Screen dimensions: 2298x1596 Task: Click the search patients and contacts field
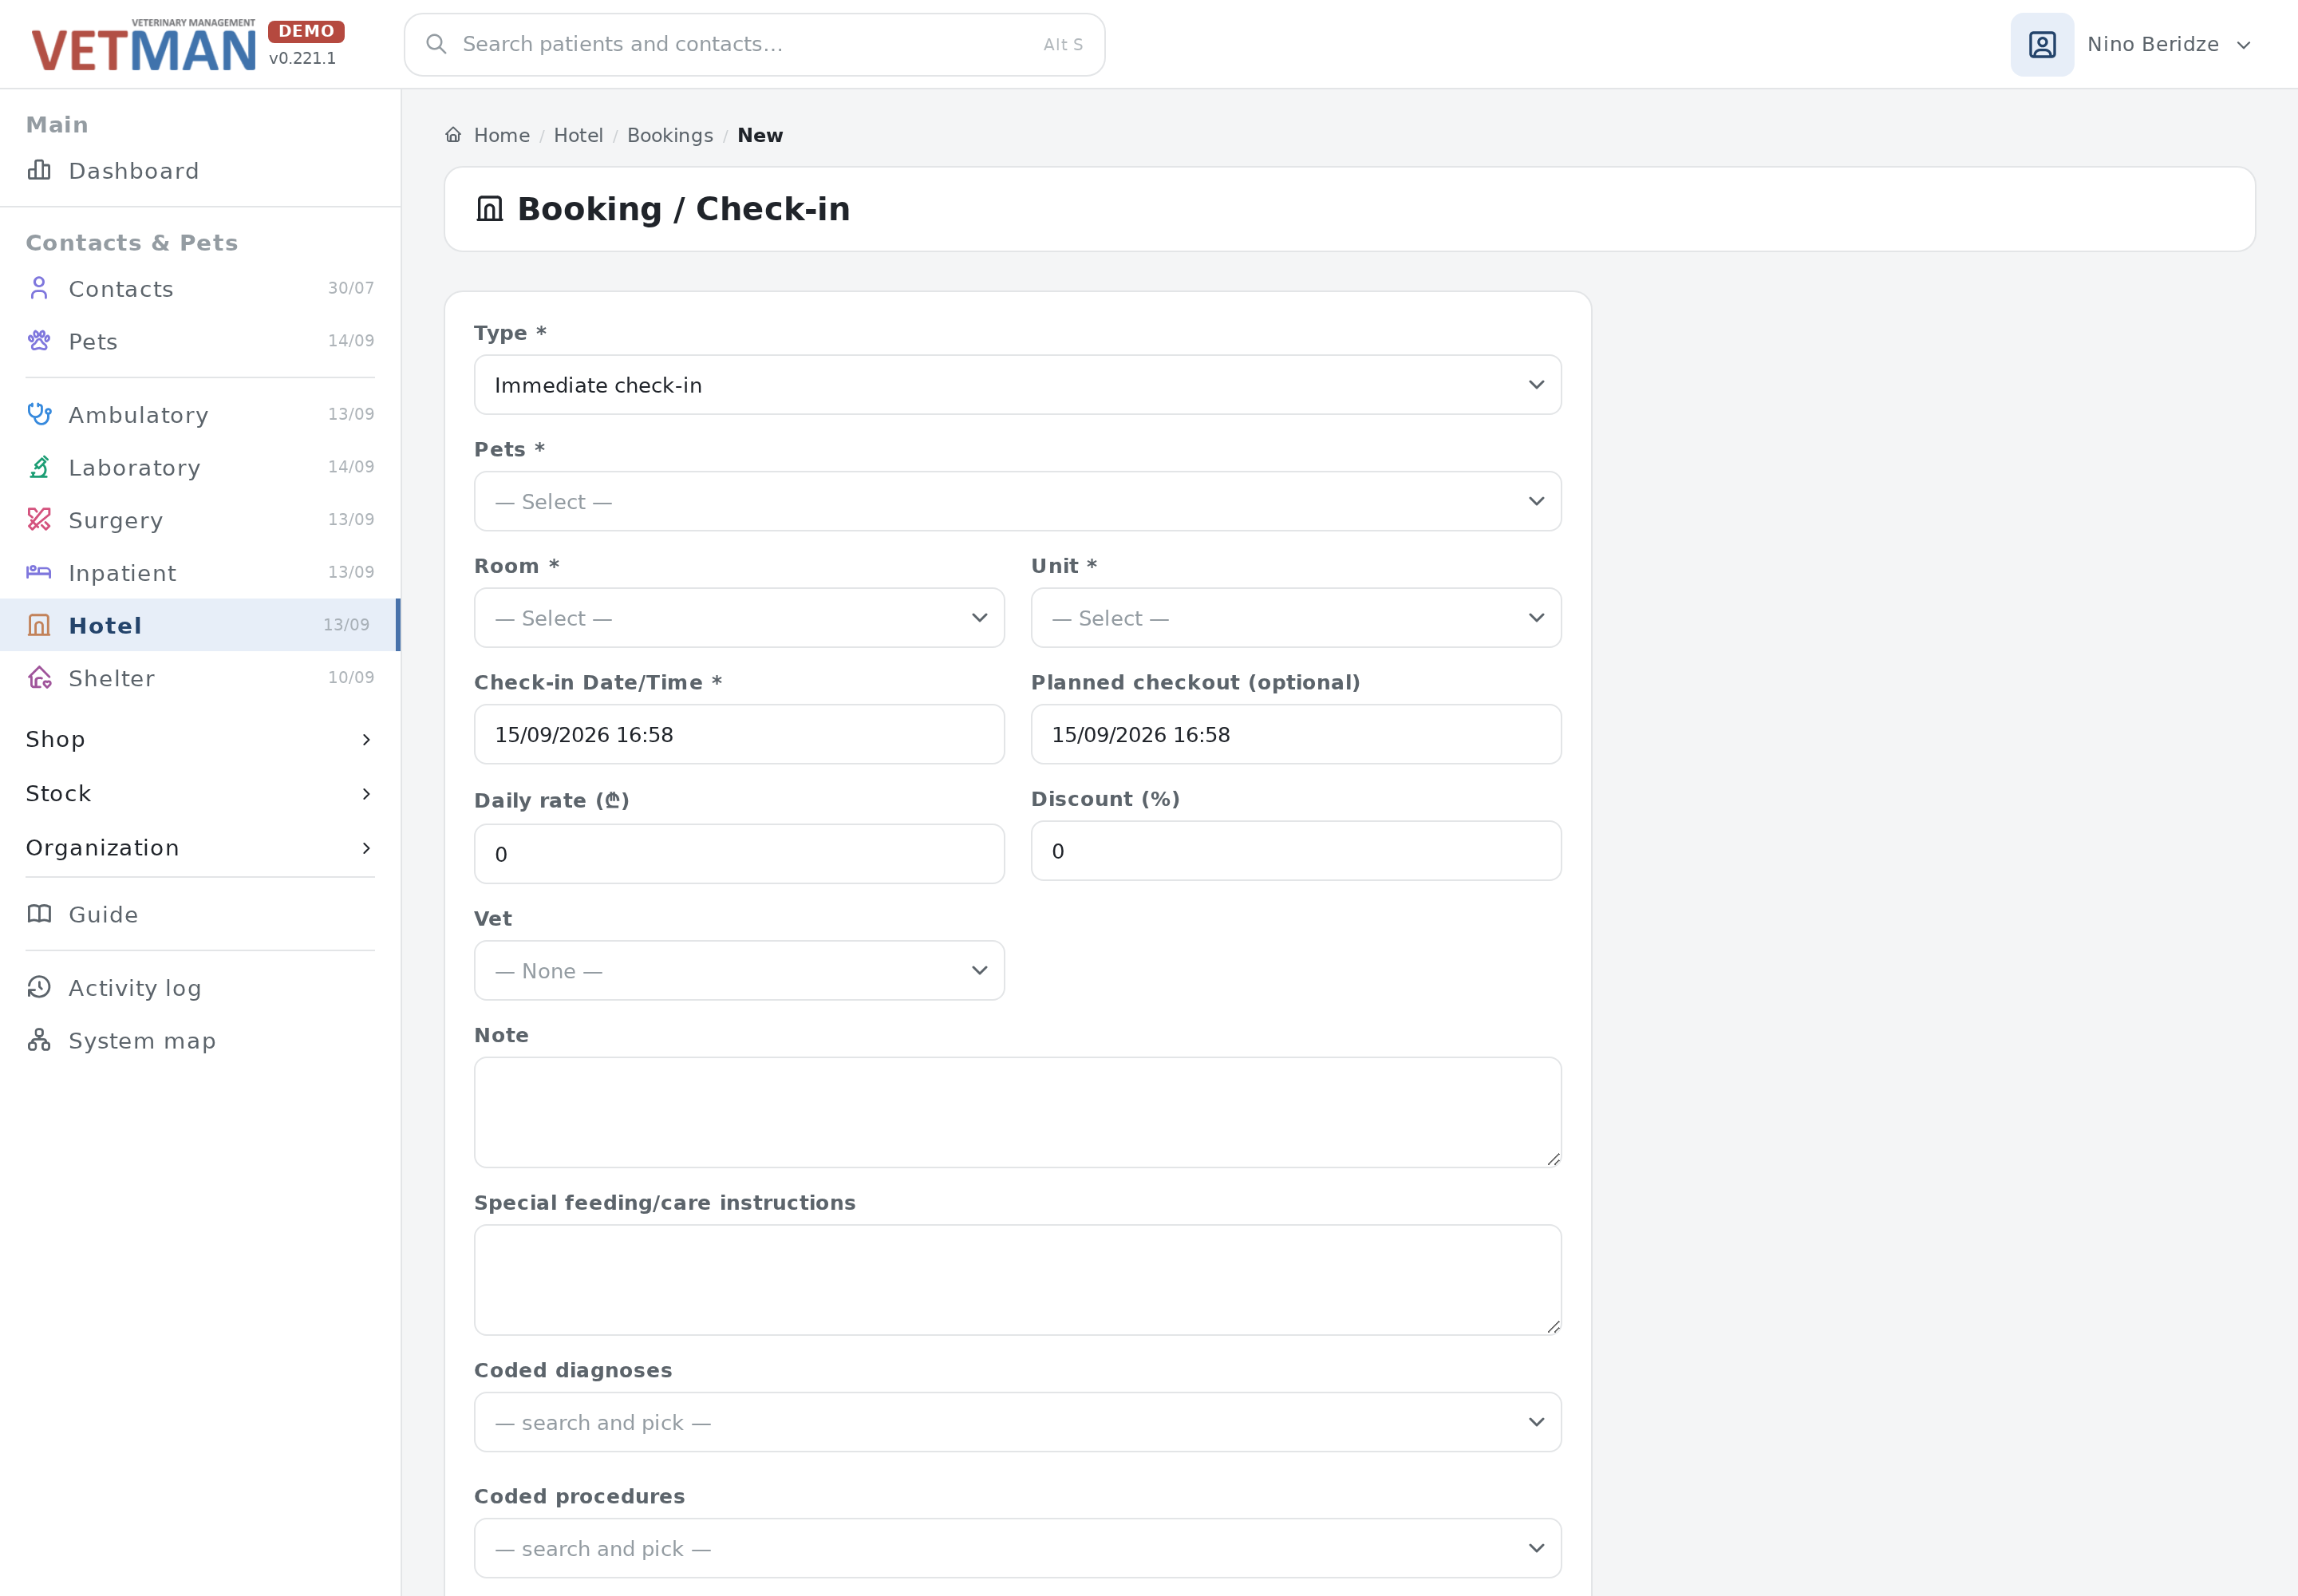coord(754,44)
